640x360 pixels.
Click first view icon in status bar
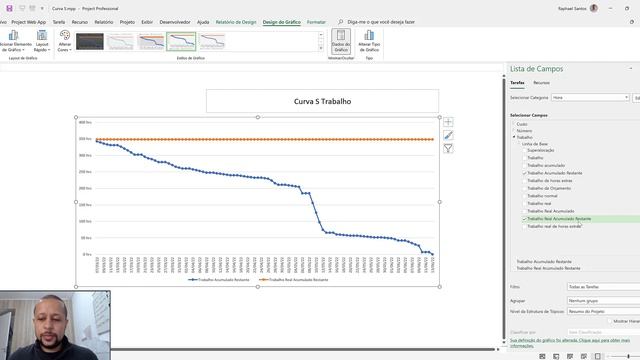click(x=542, y=356)
